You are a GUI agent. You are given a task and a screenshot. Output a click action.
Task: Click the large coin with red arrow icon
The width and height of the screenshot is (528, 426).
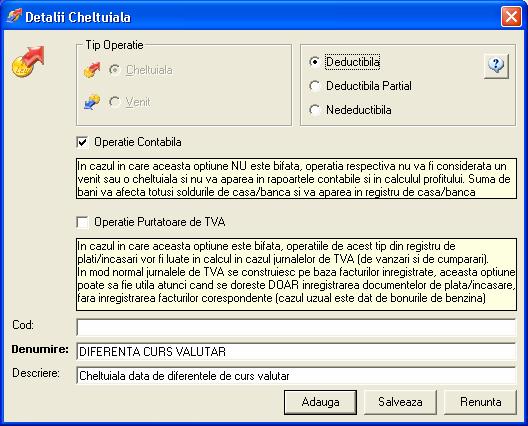[28, 62]
